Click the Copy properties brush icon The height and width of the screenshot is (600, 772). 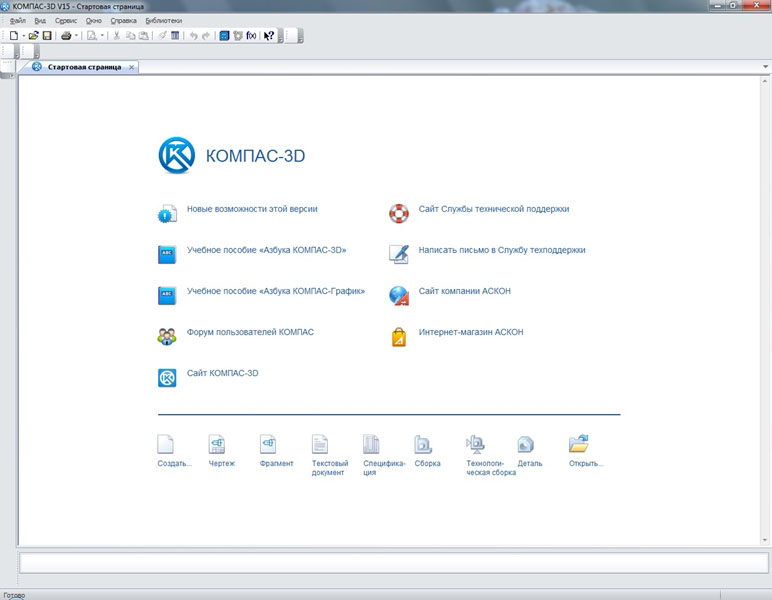[162, 35]
